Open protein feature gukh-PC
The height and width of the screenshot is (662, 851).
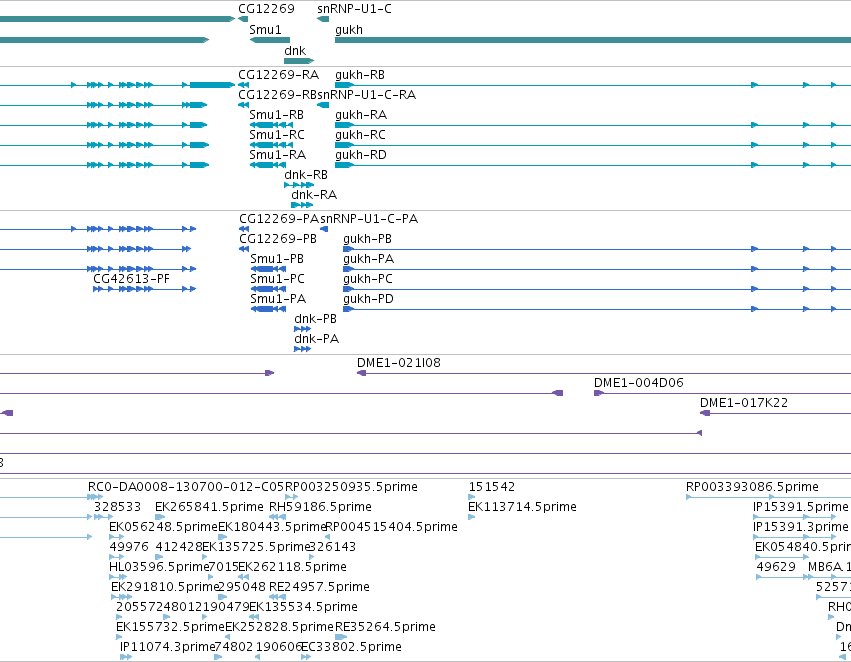click(x=367, y=279)
